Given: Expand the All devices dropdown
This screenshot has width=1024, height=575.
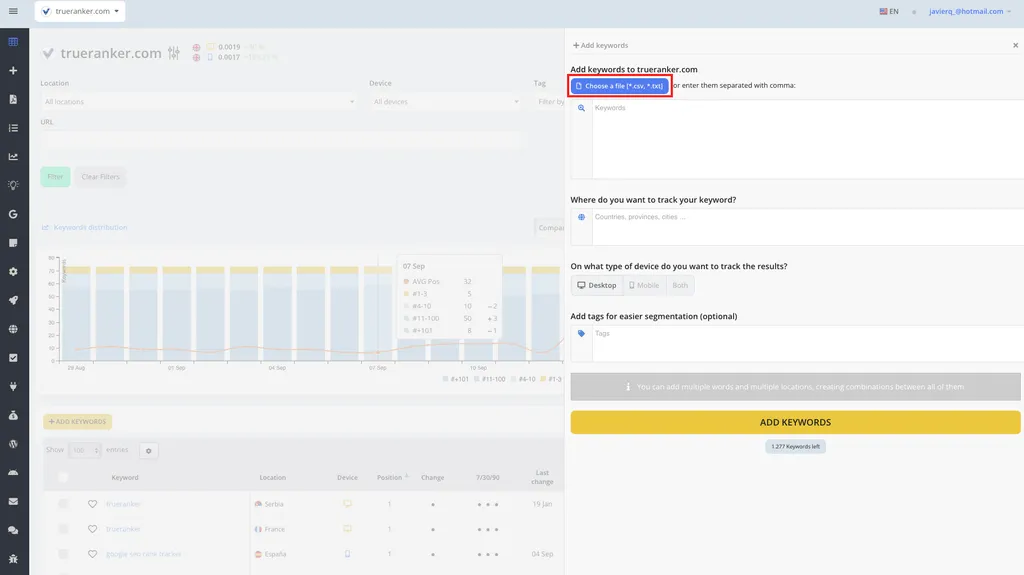Looking at the screenshot, I should coord(445,102).
